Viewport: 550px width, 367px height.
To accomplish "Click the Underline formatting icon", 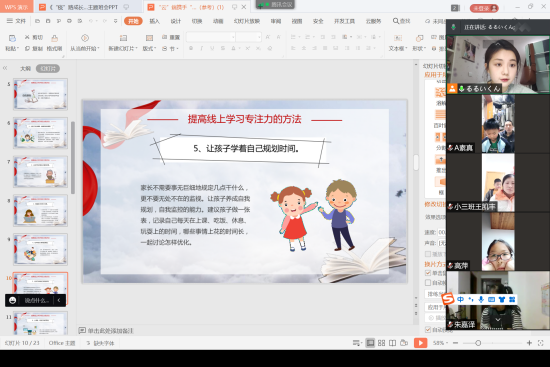I will (x=212, y=48).
